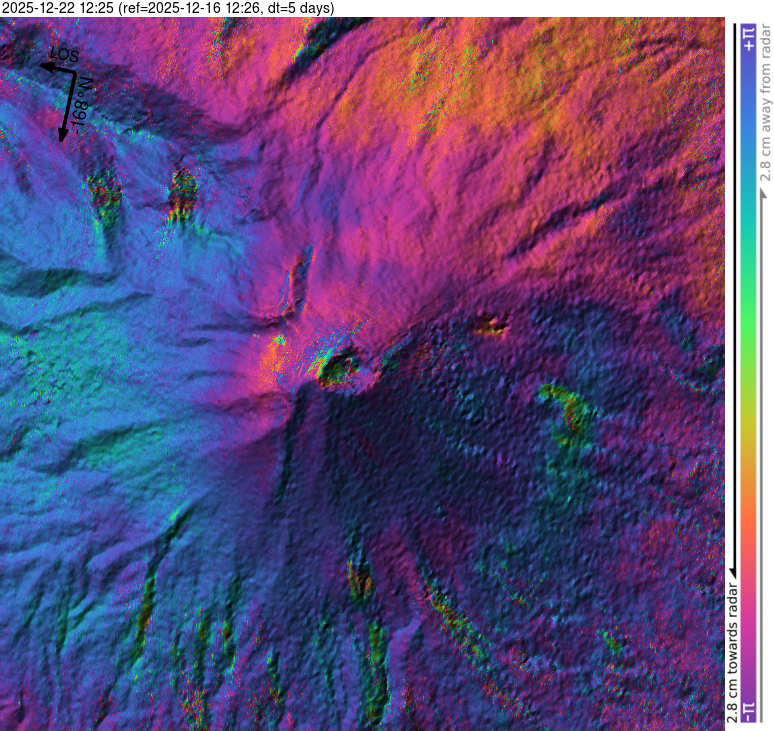Viewport: 774px width, 731px height.
Task: Click the acquisition date 2025-12-22 12:25
Action: (58, 8)
